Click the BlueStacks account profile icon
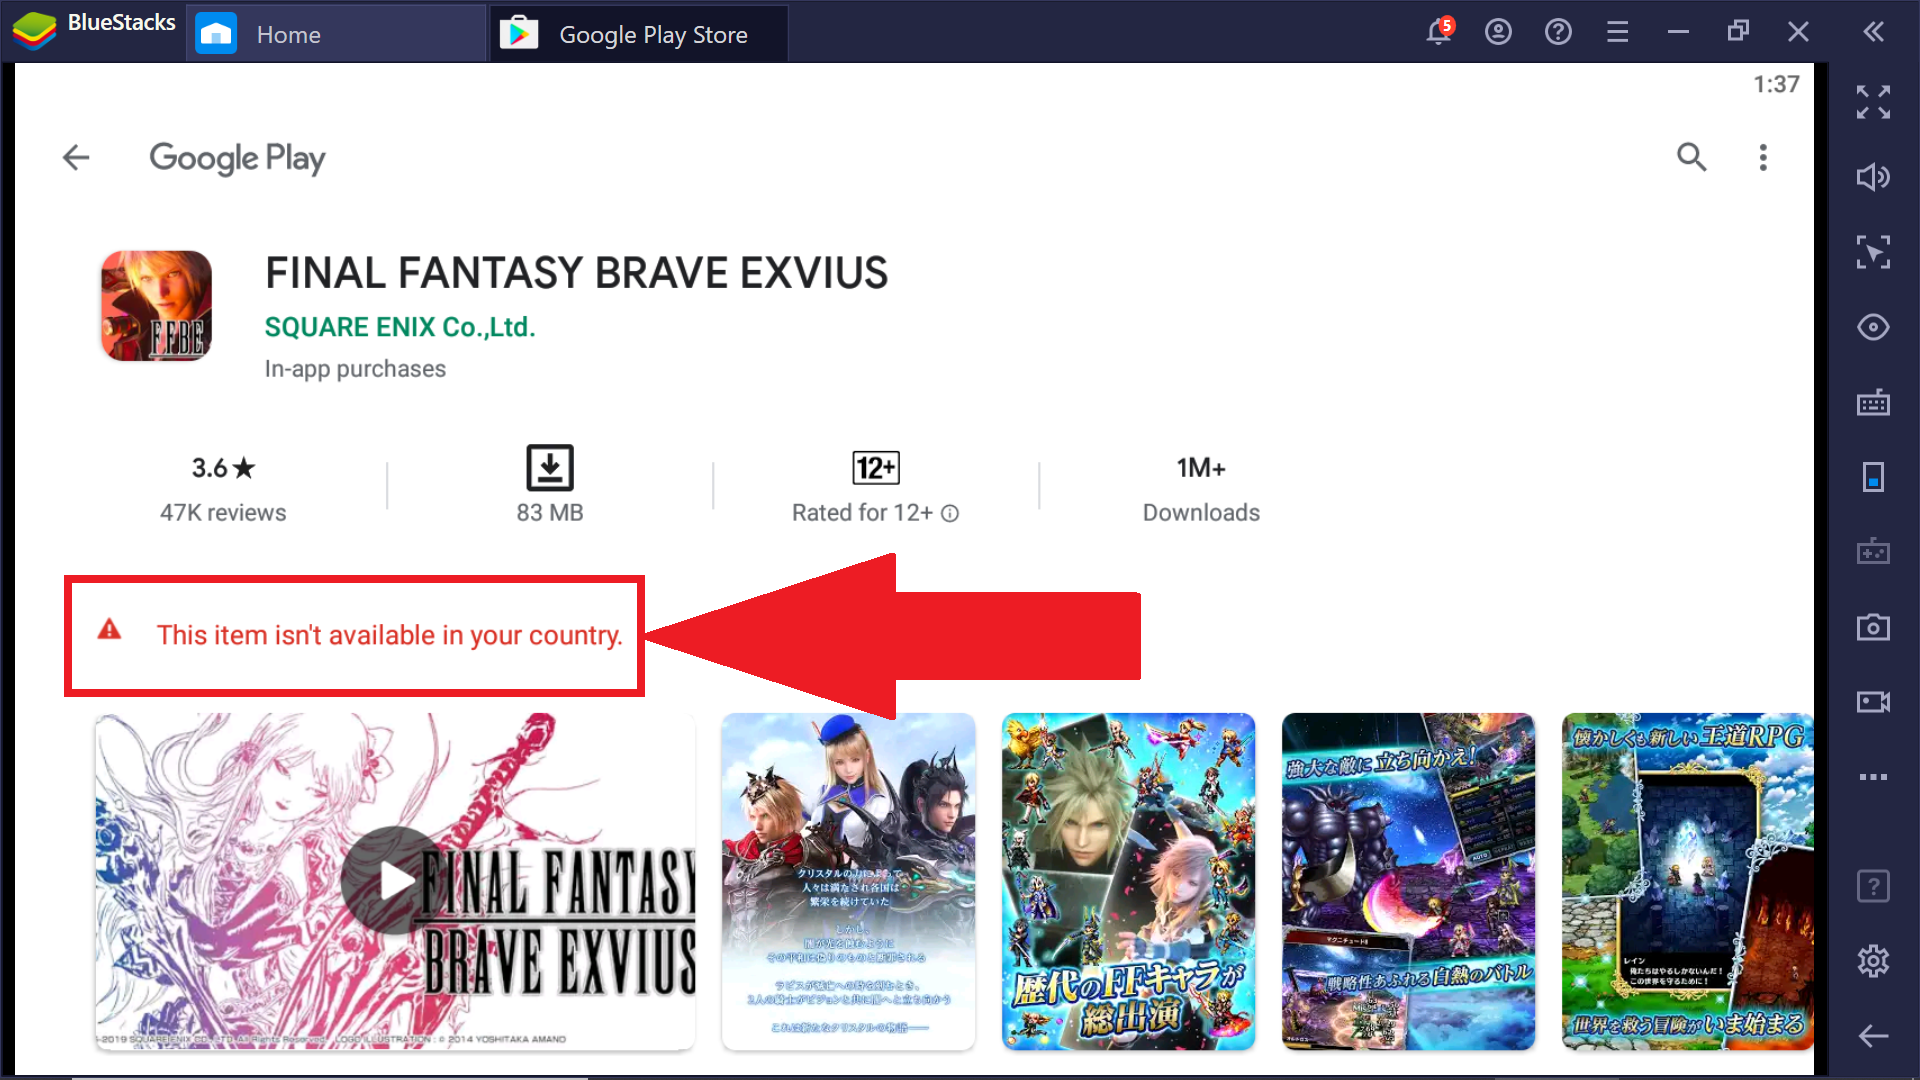This screenshot has width=1920, height=1080. pos(1498,32)
